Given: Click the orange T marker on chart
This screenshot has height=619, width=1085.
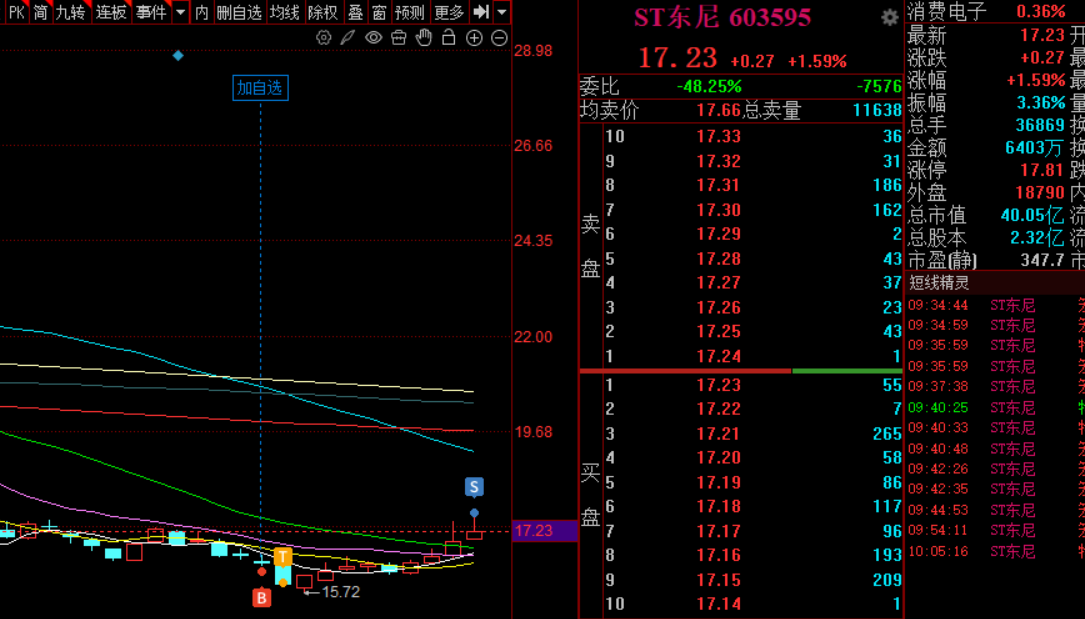Looking at the screenshot, I should 282,557.
